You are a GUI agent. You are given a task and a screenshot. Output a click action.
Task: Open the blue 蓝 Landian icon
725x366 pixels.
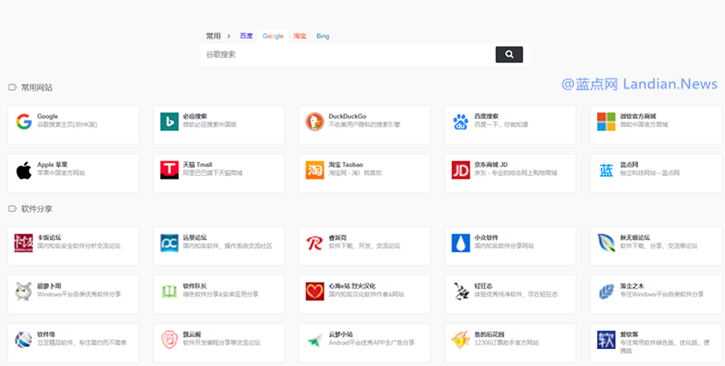click(606, 170)
